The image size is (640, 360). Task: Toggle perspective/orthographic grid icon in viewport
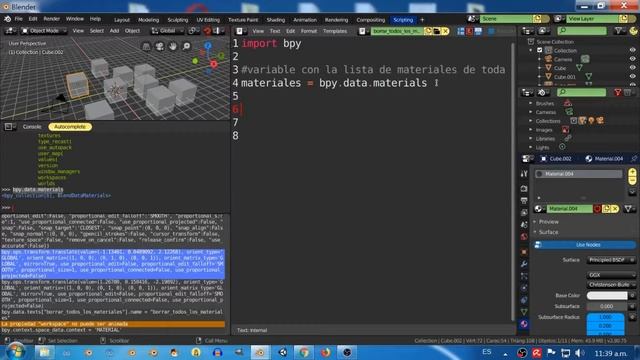(x=146, y=47)
